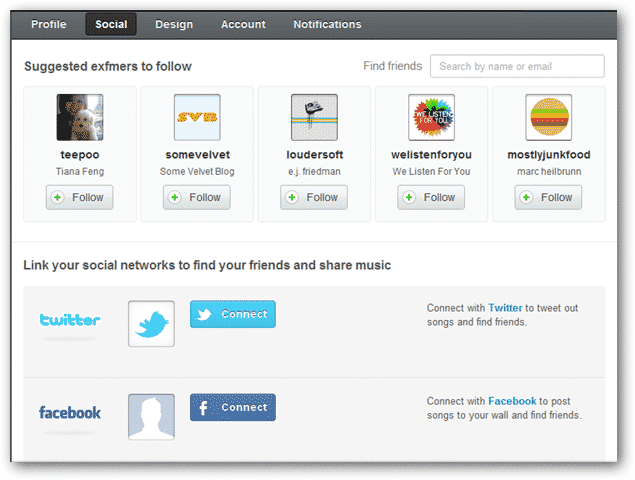The image size is (635, 480).
Task: Click the Find friends search field
Action: click(x=517, y=66)
